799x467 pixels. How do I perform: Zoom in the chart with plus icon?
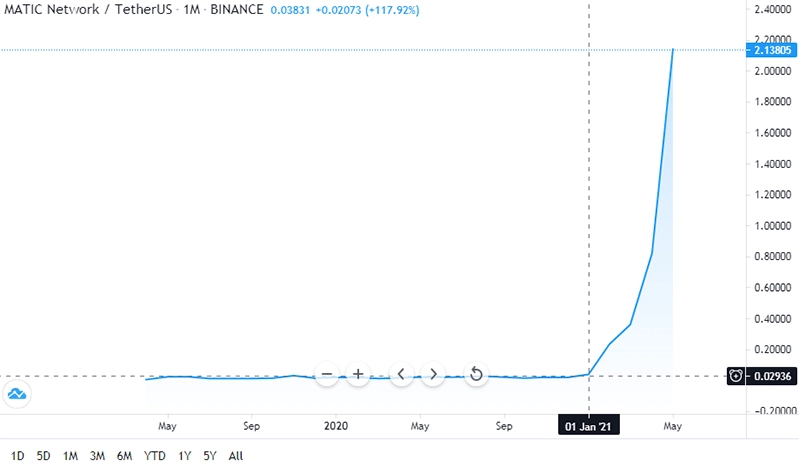pyautogui.click(x=358, y=374)
